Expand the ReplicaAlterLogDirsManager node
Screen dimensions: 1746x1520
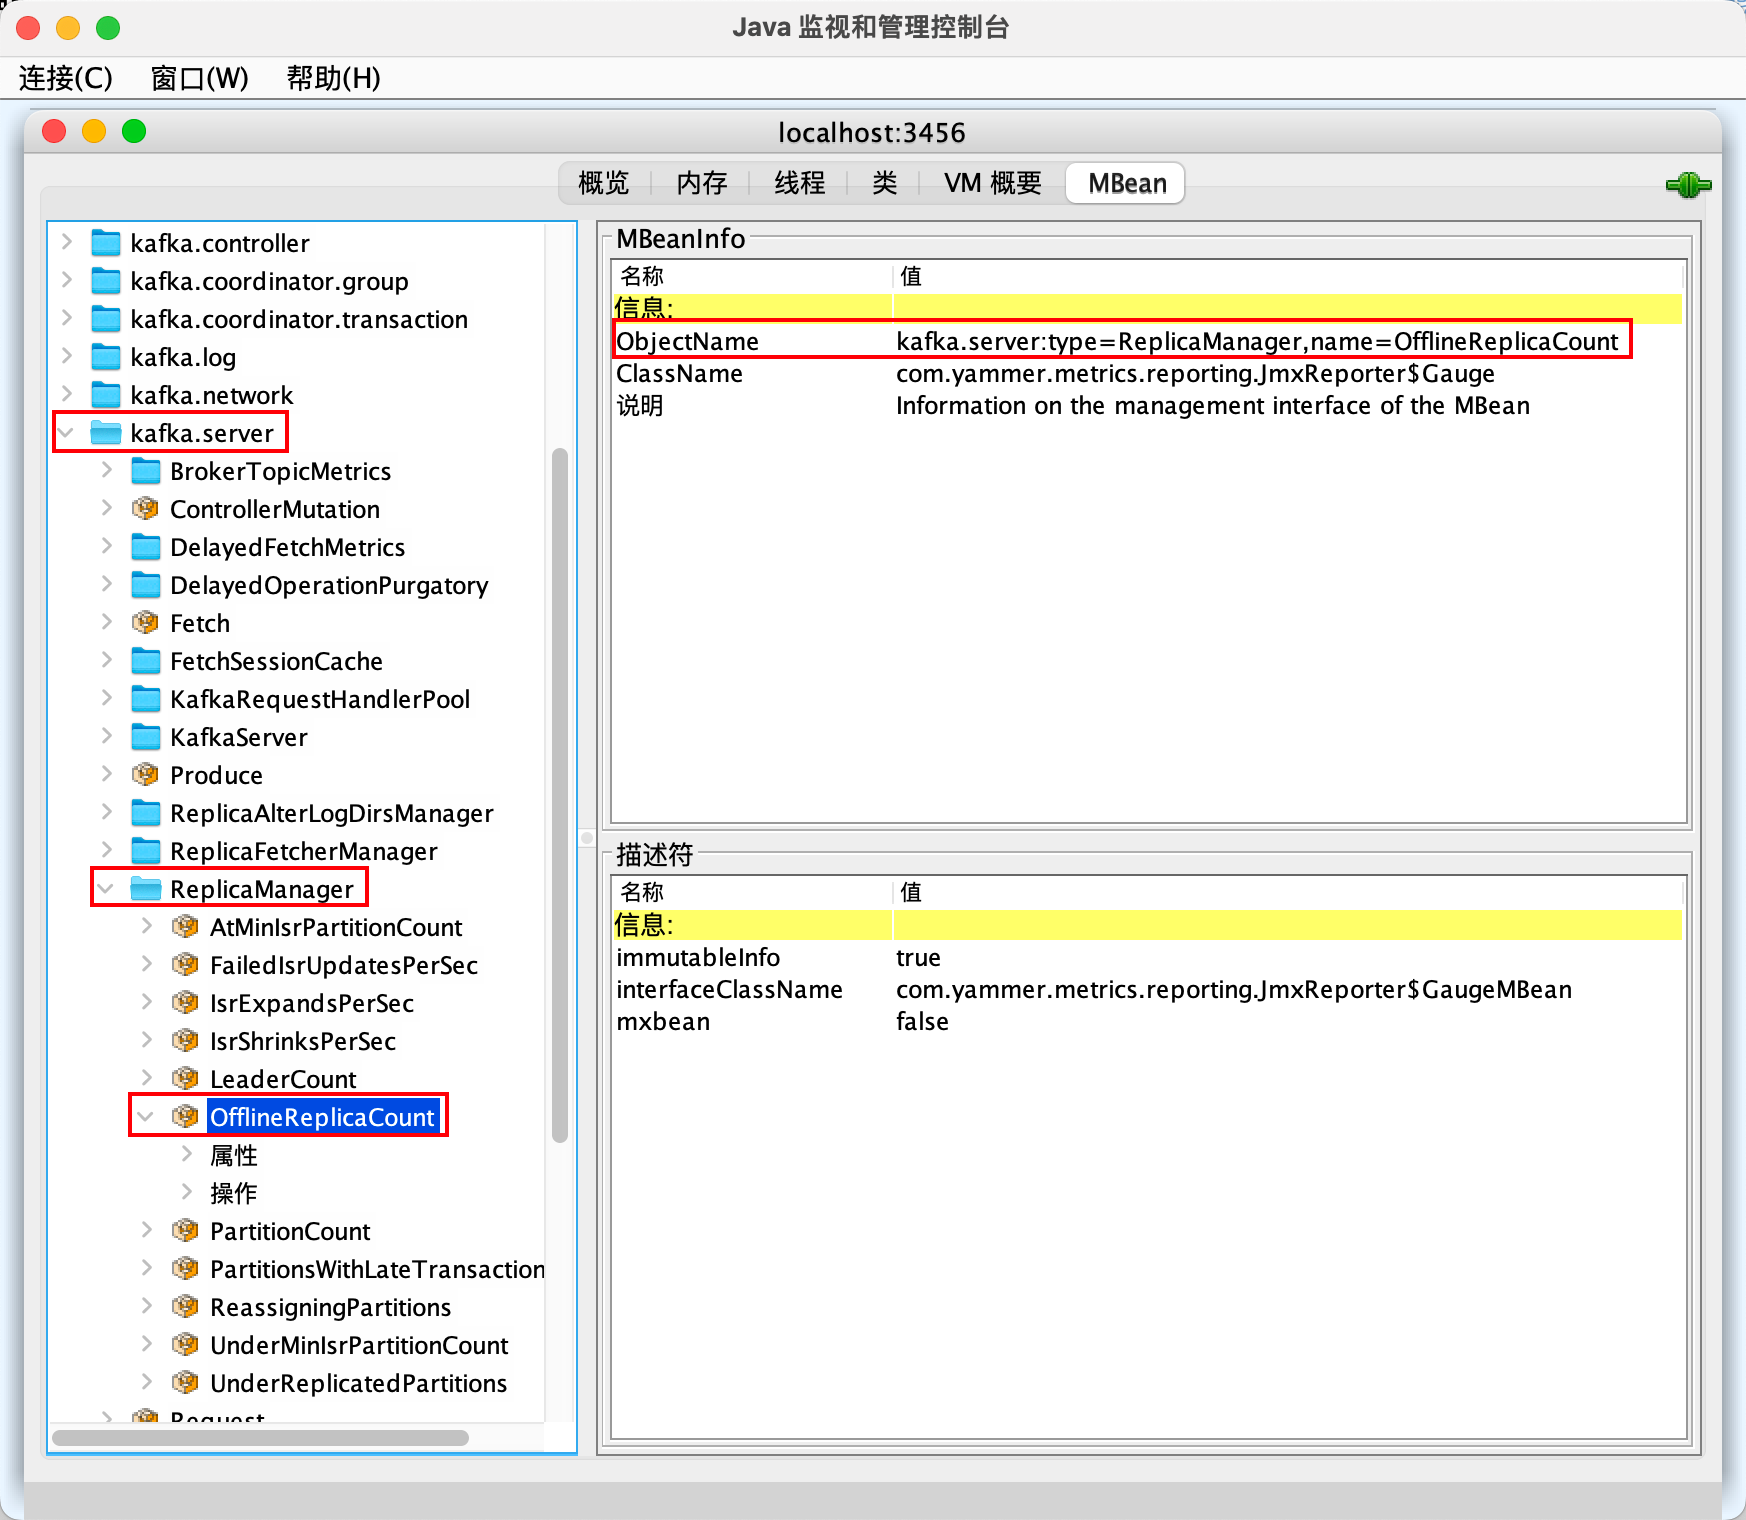[x=107, y=813]
